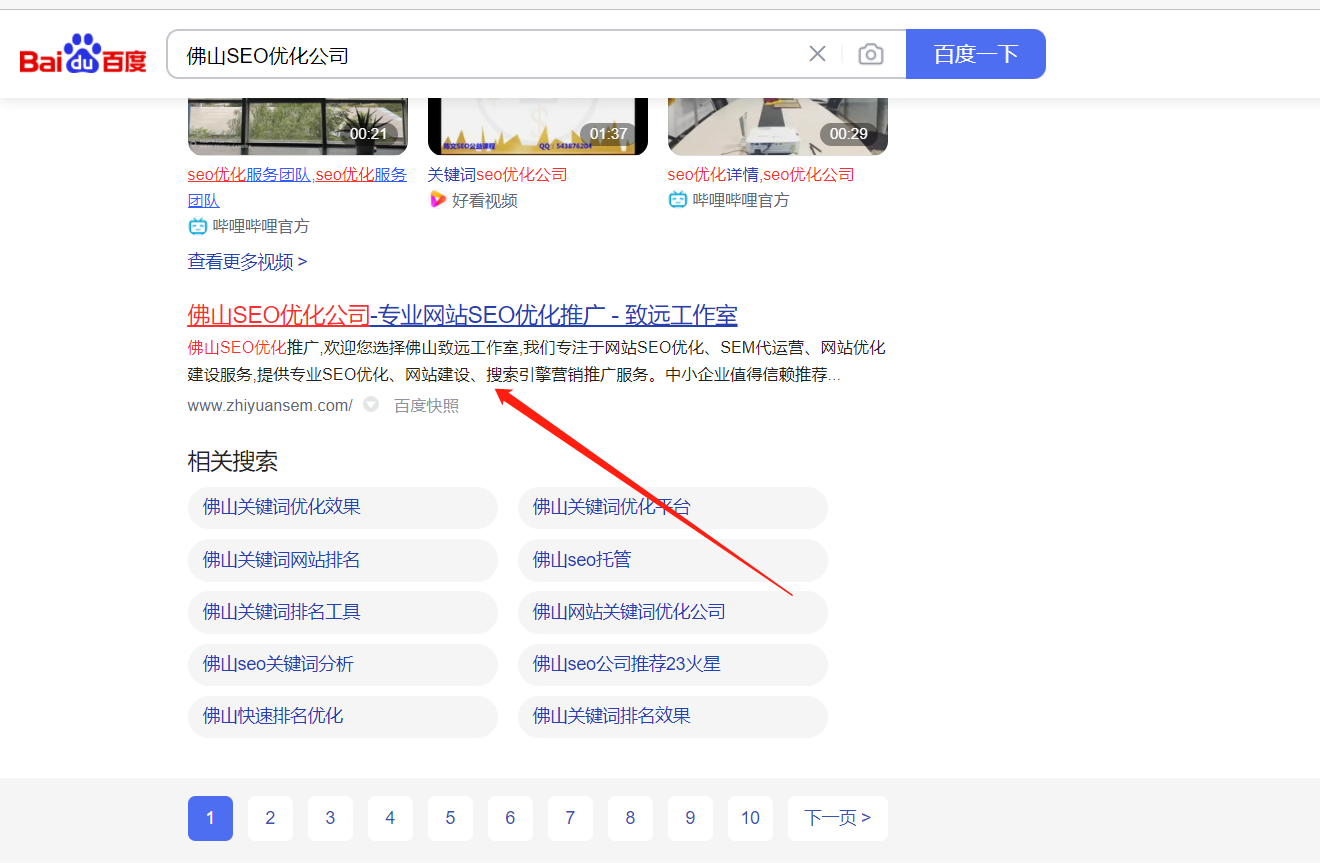Click the 百度一下 search button

pos(976,54)
